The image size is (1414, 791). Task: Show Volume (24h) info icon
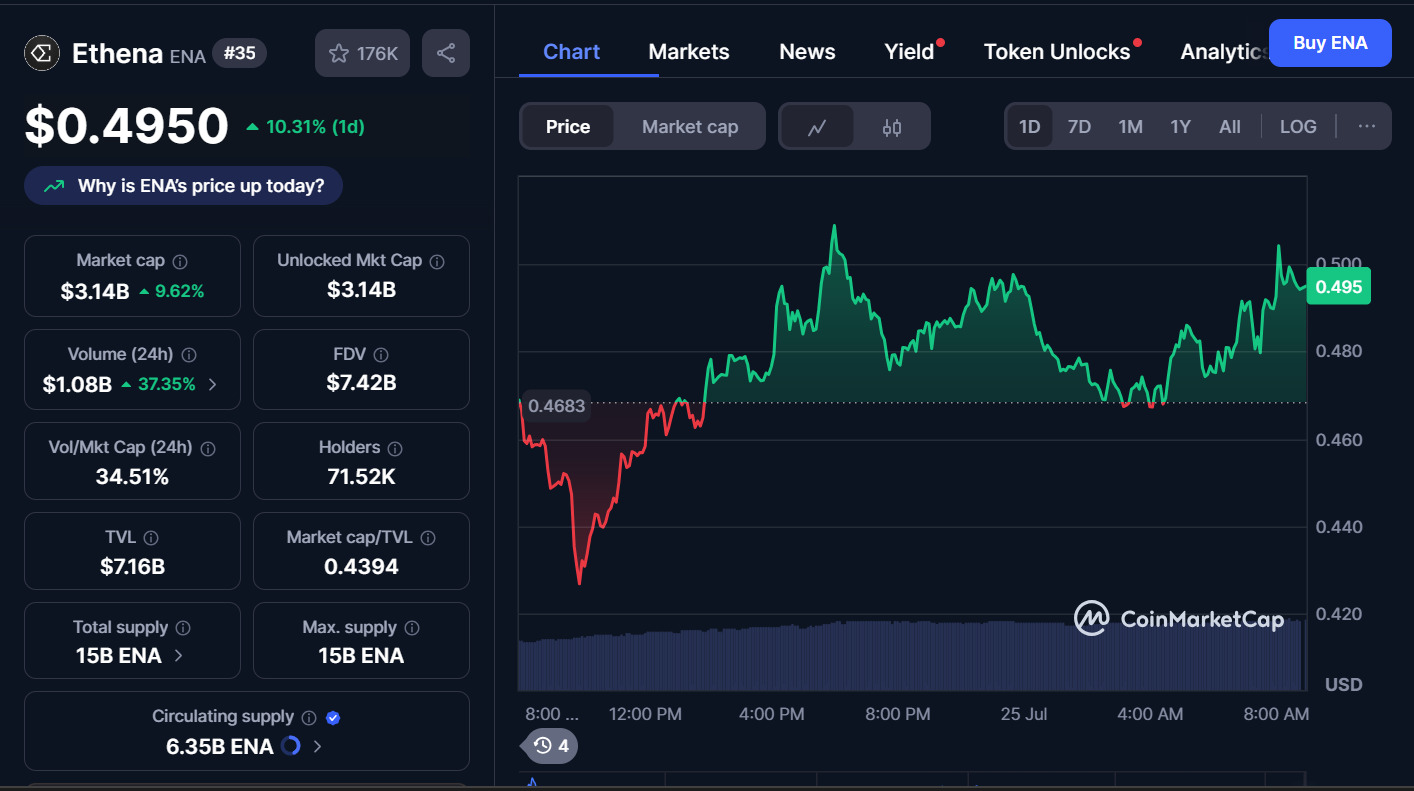[189, 355]
